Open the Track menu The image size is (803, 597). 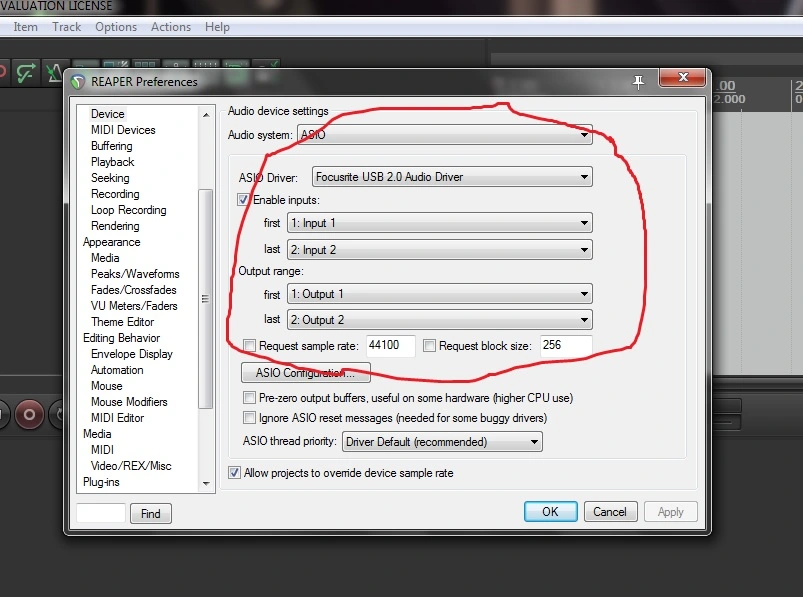[x=67, y=27]
